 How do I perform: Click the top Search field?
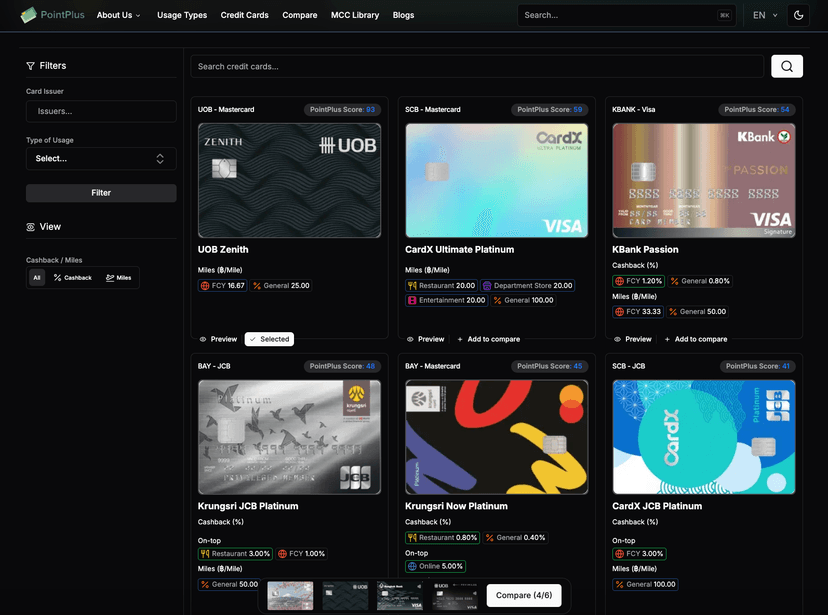click(x=627, y=15)
